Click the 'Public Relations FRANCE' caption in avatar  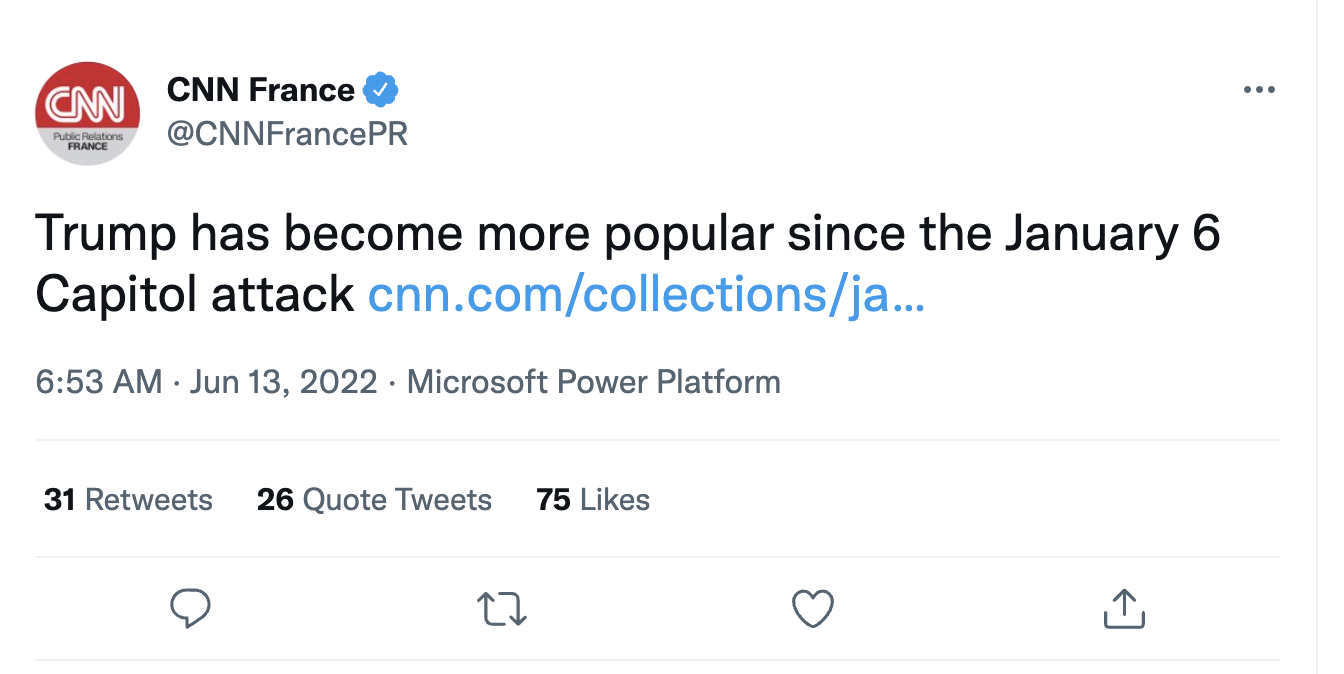87,141
